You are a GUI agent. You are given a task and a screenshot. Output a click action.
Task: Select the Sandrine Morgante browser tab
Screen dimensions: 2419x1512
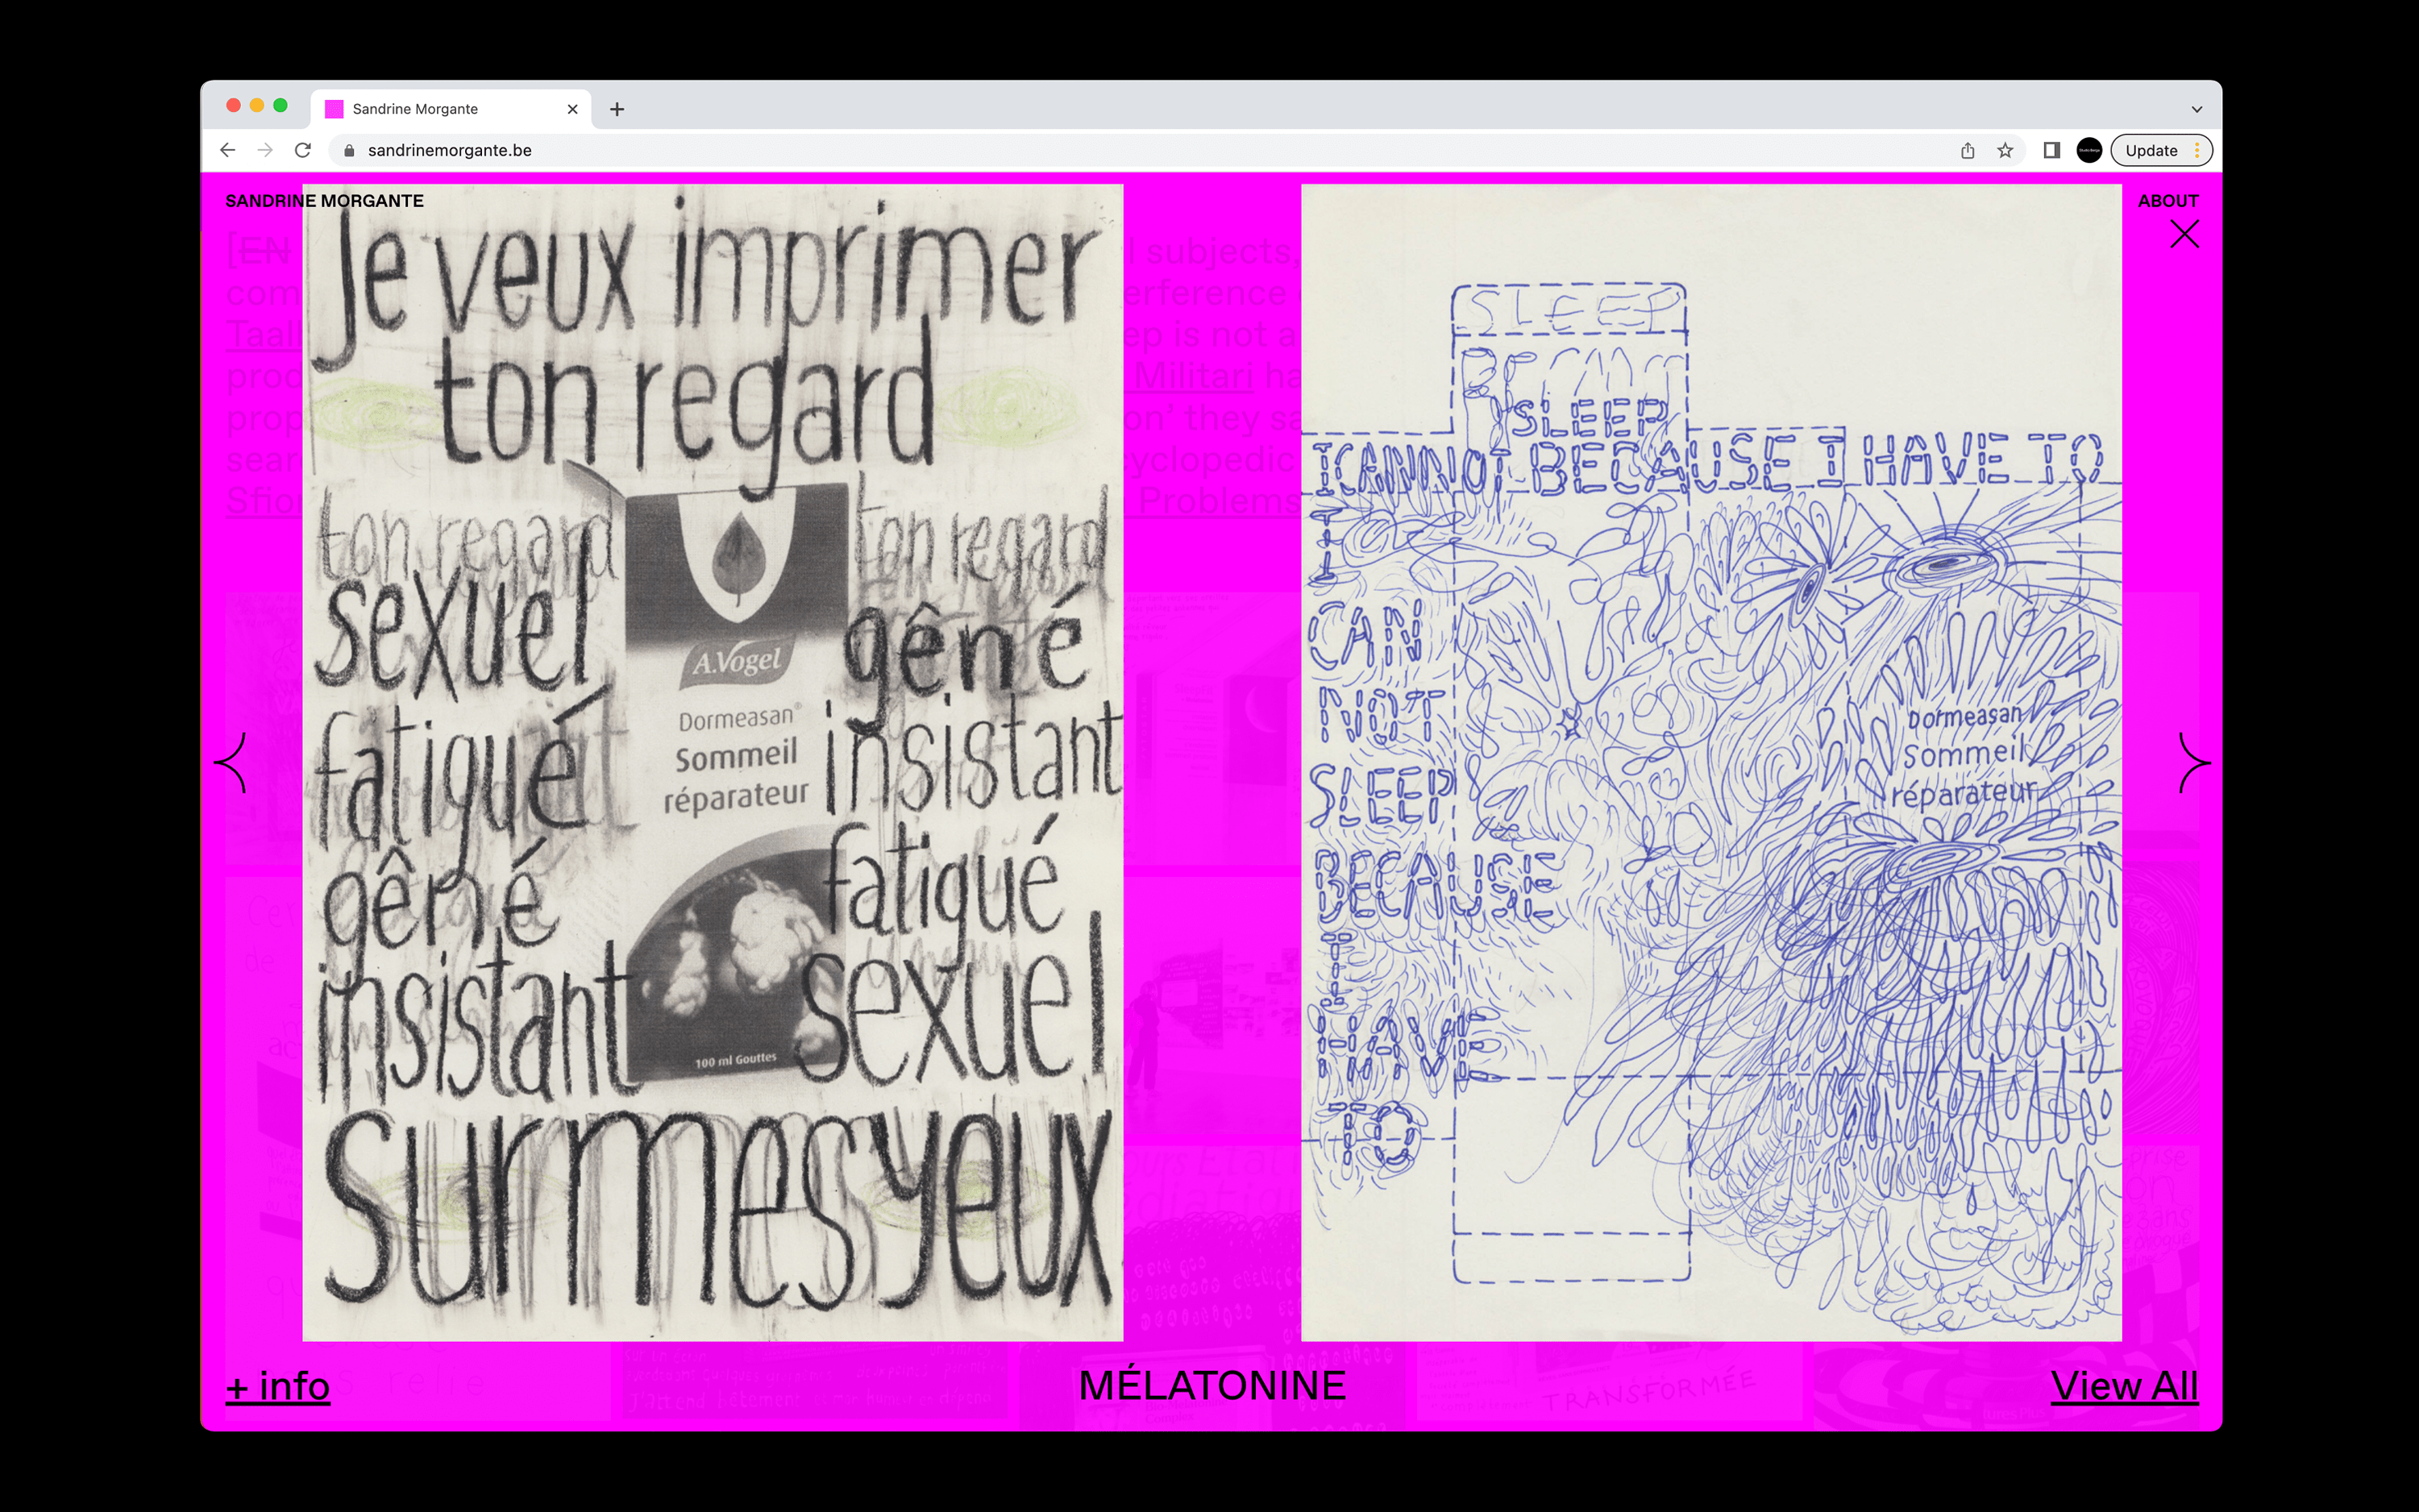pos(440,109)
